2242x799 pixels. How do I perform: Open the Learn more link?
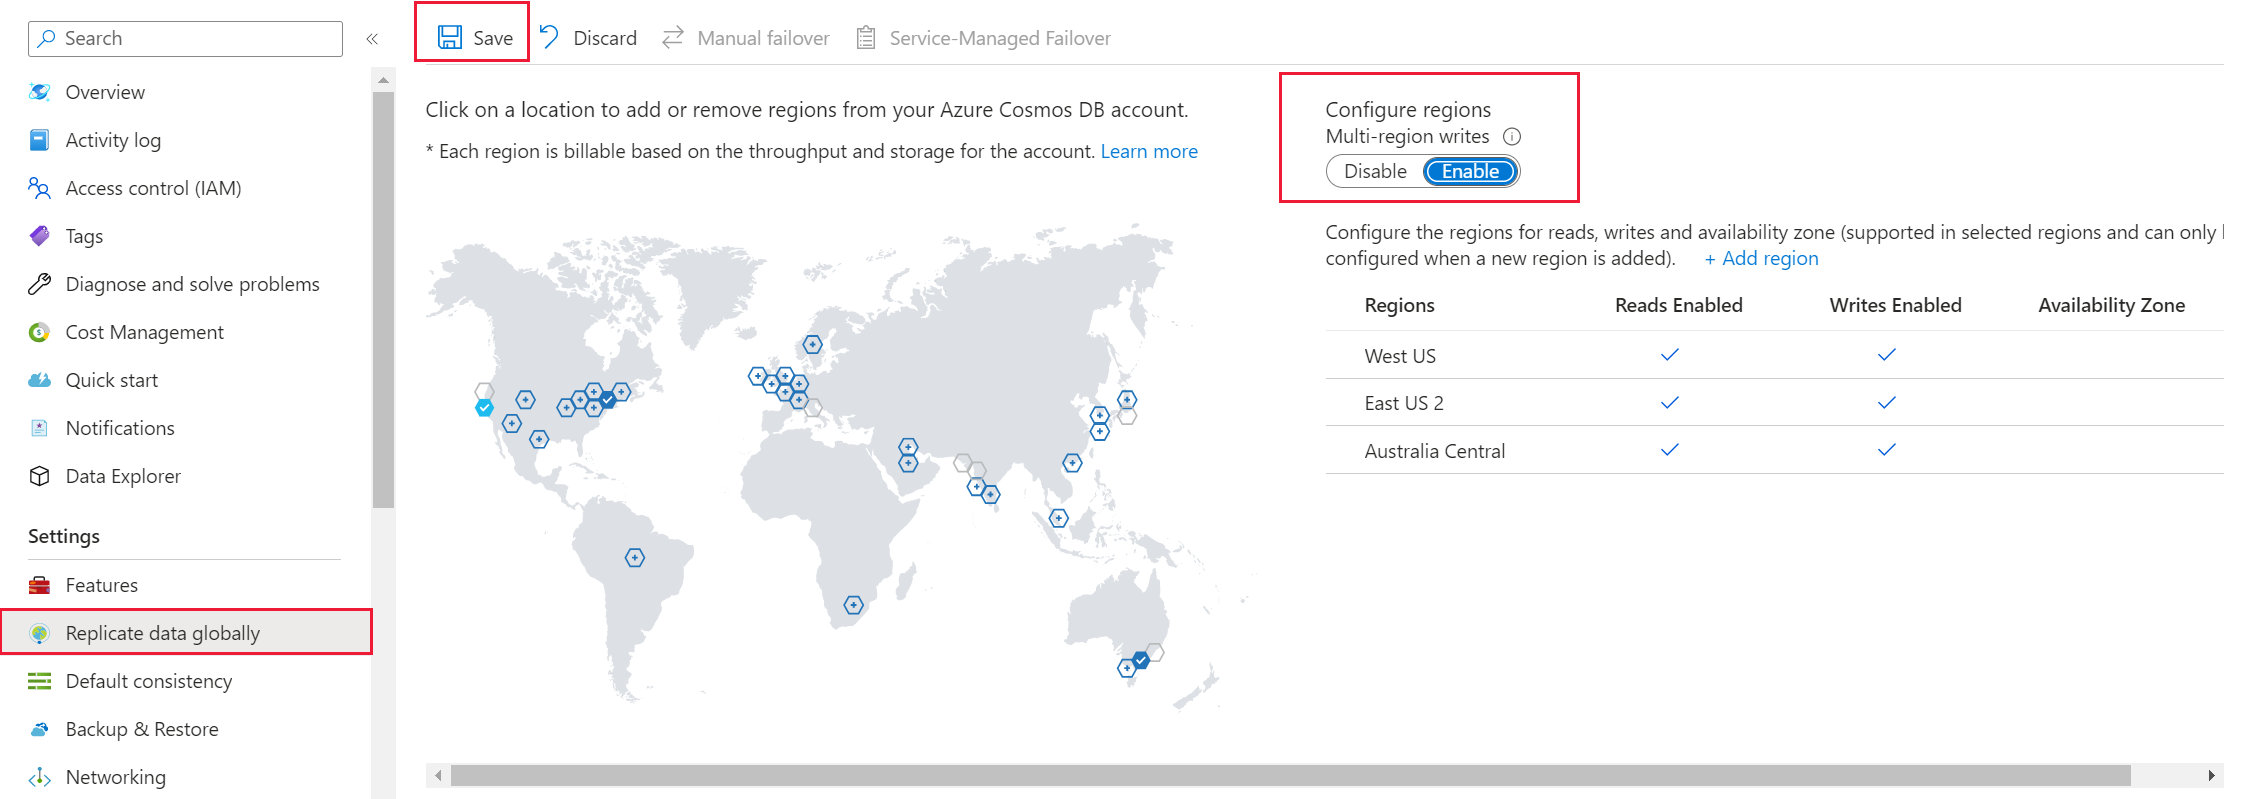coord(1149,152)
